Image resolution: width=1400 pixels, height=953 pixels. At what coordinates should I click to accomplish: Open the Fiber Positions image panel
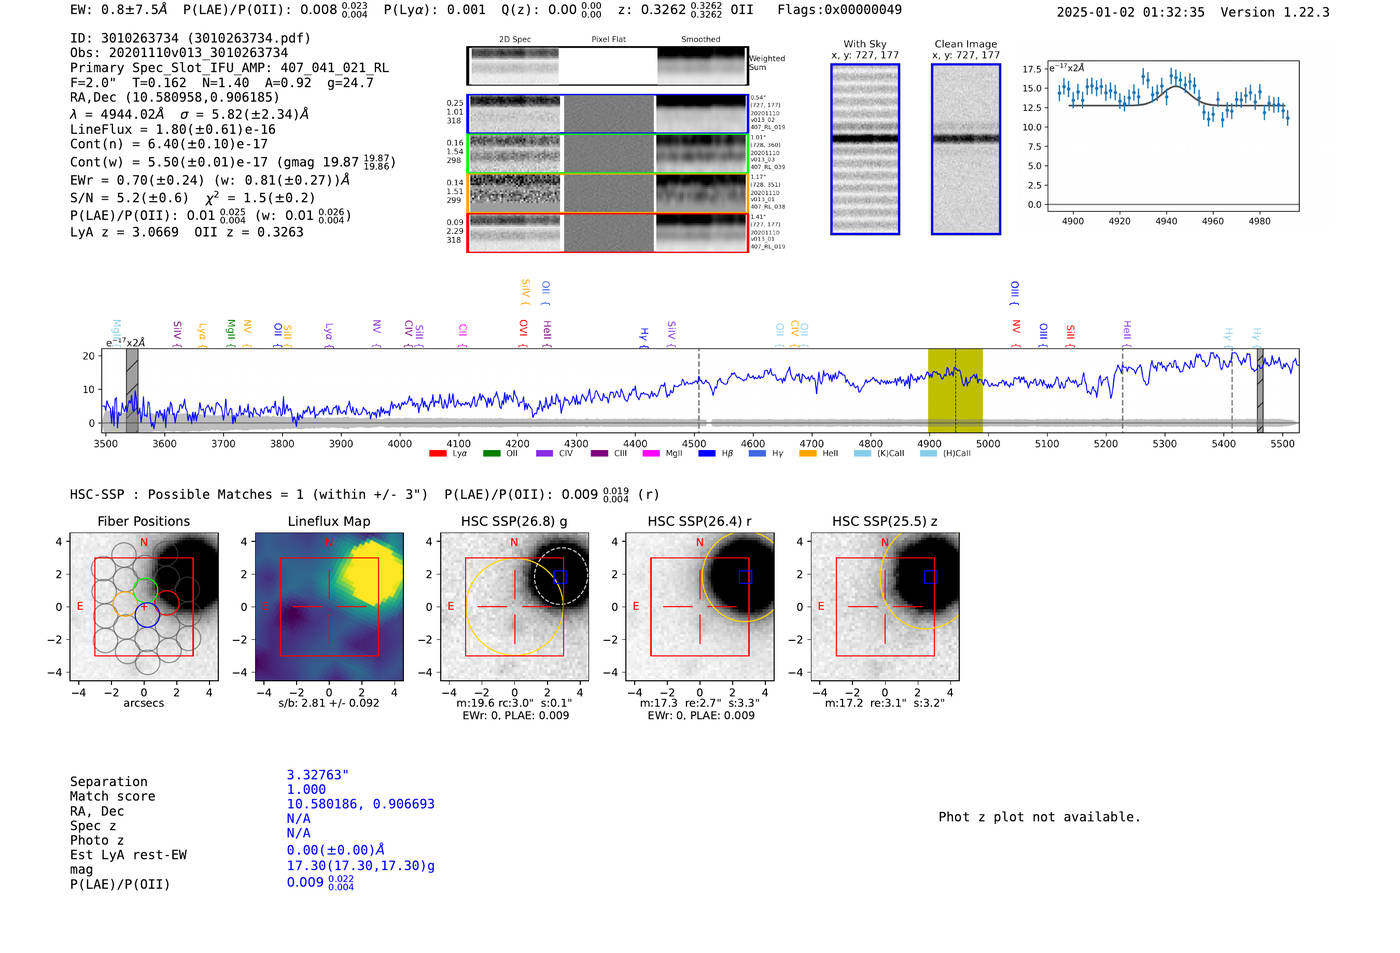coord(144,607)
